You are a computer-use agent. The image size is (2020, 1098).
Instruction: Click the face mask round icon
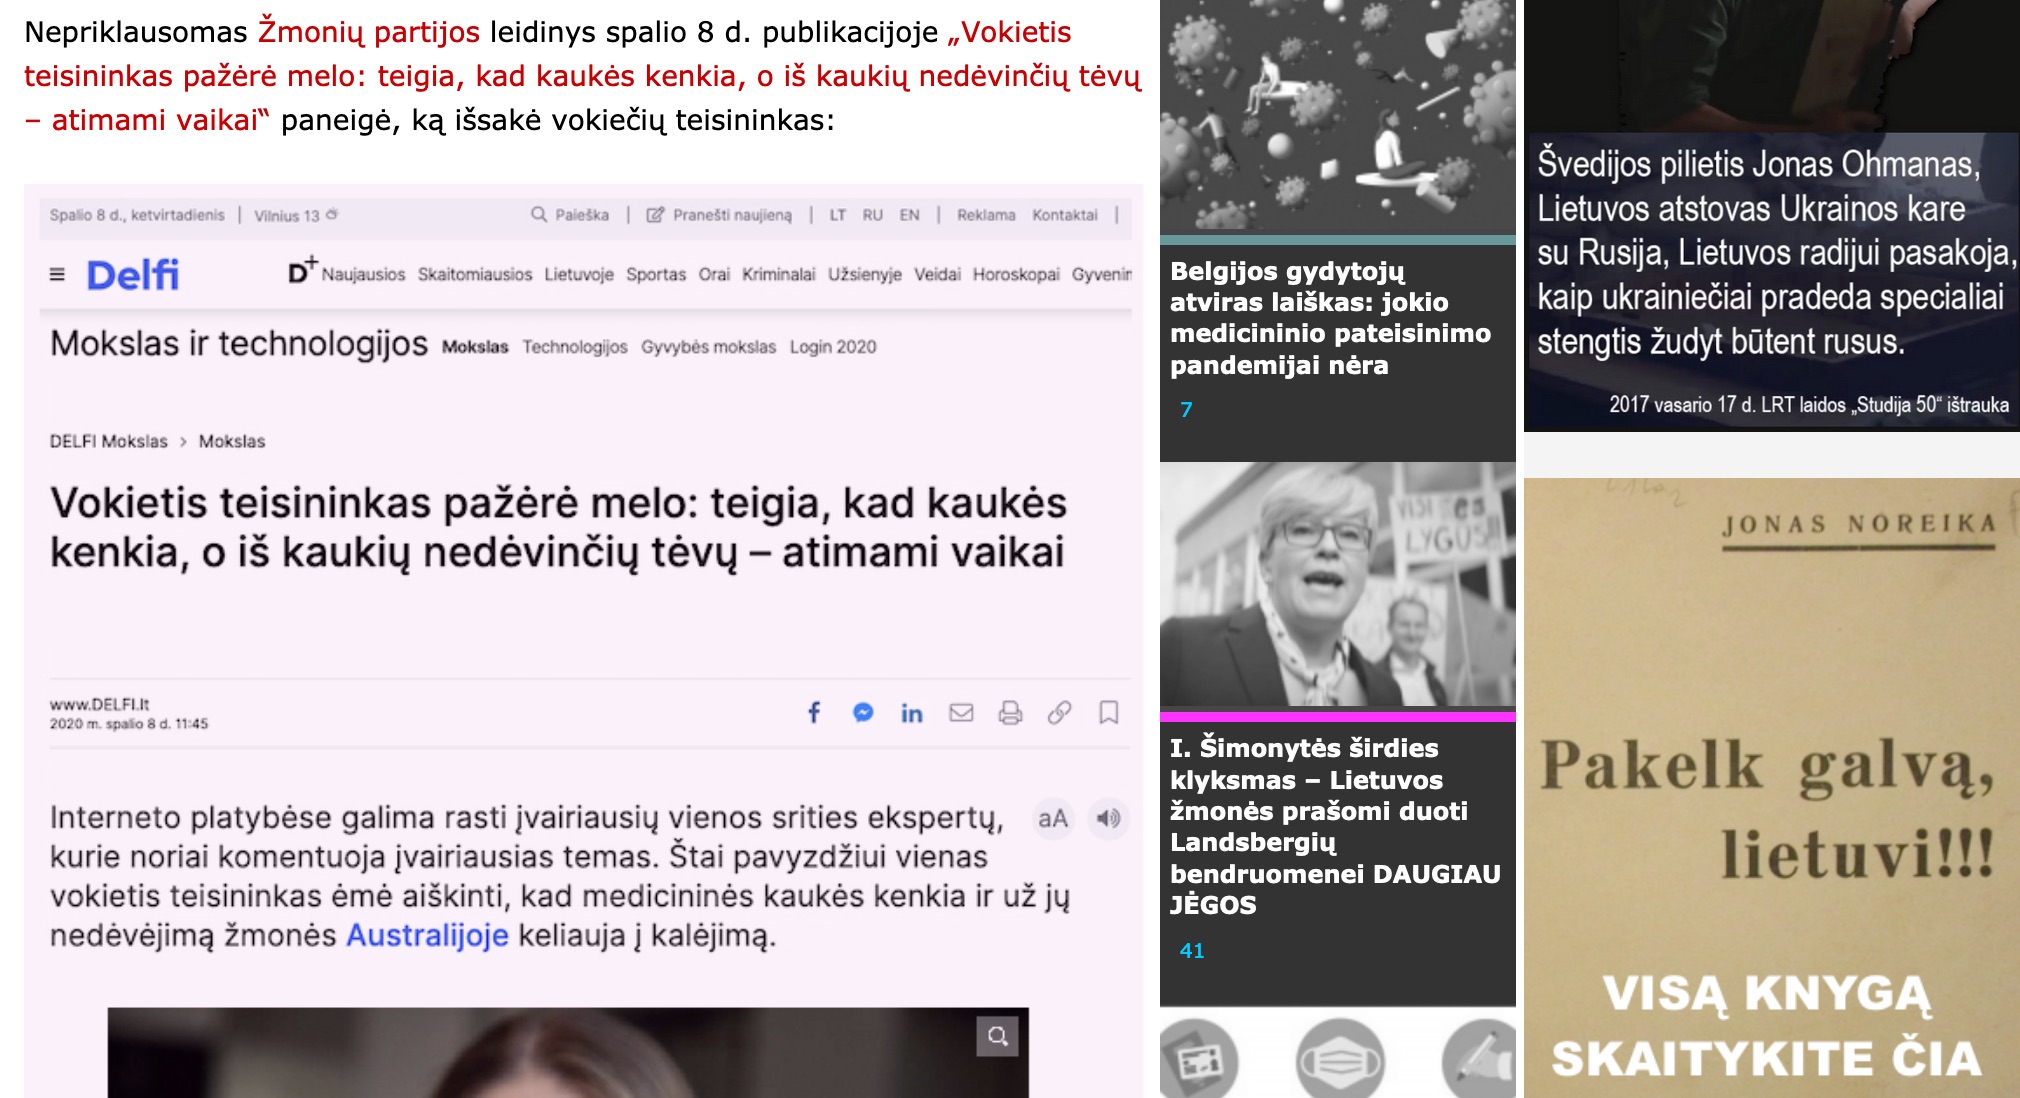(x=1339, y=1062)
